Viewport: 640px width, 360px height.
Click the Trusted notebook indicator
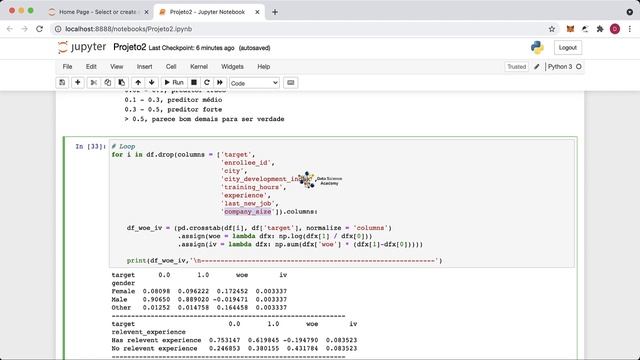[x=516, y=67]
